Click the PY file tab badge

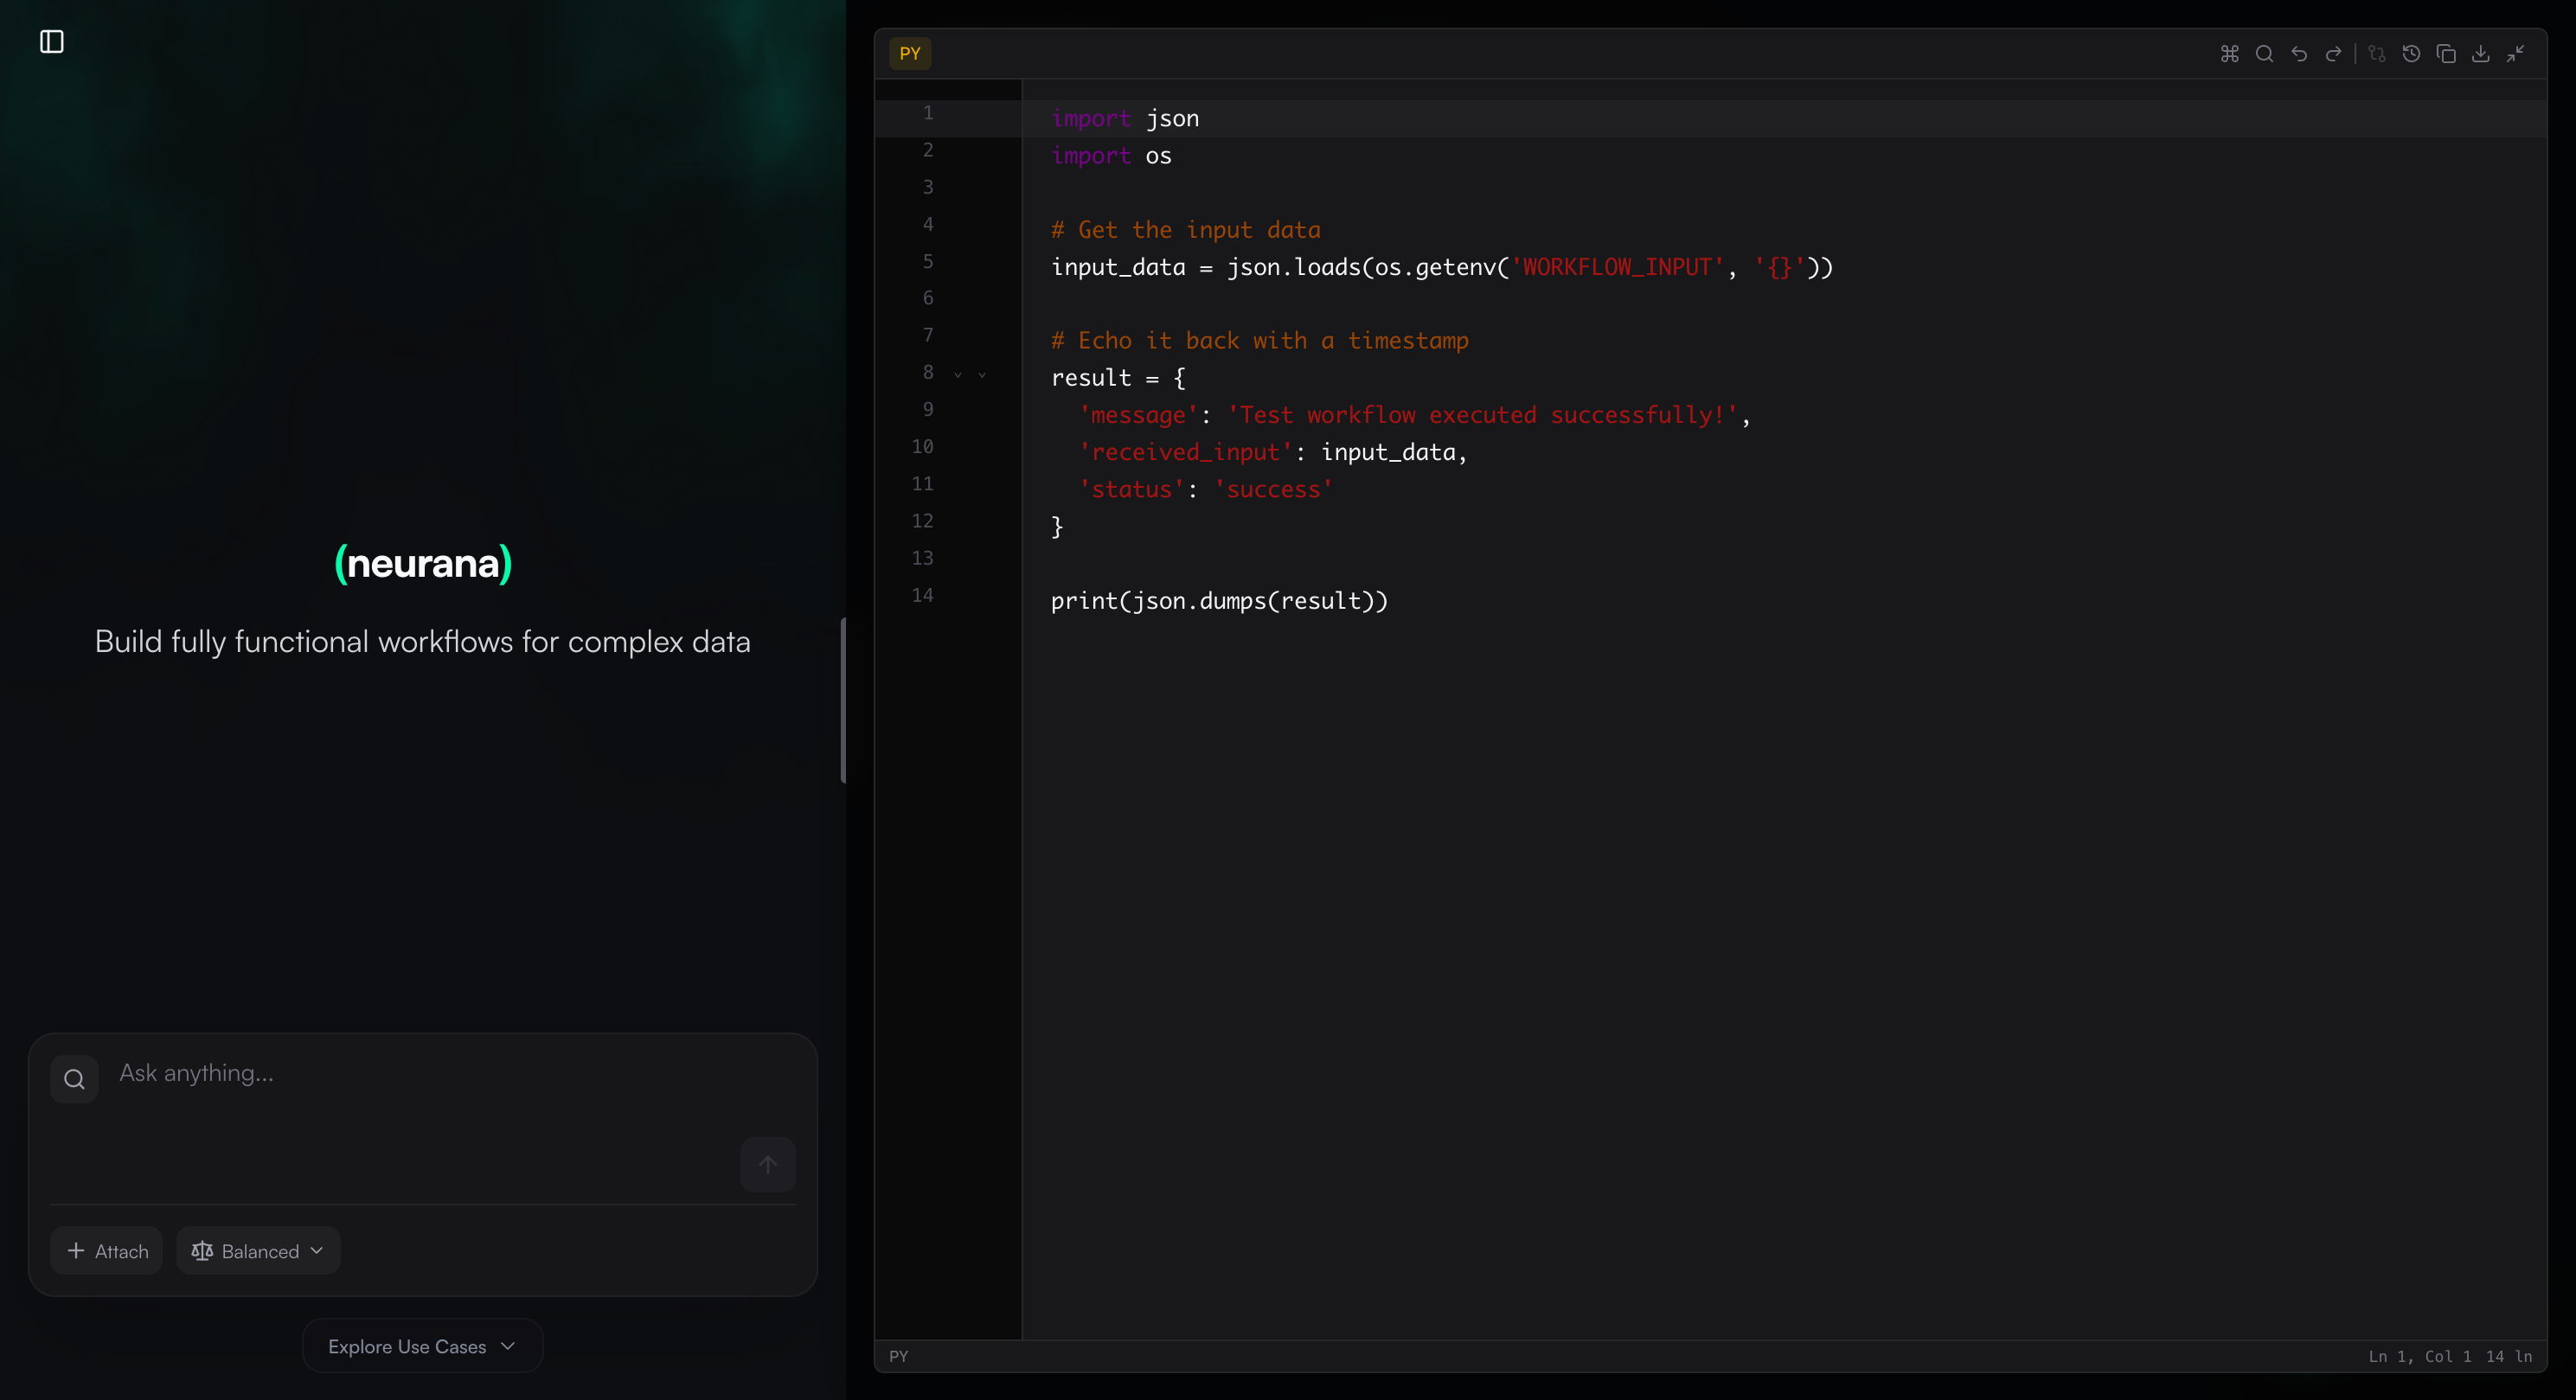point(910,54)
